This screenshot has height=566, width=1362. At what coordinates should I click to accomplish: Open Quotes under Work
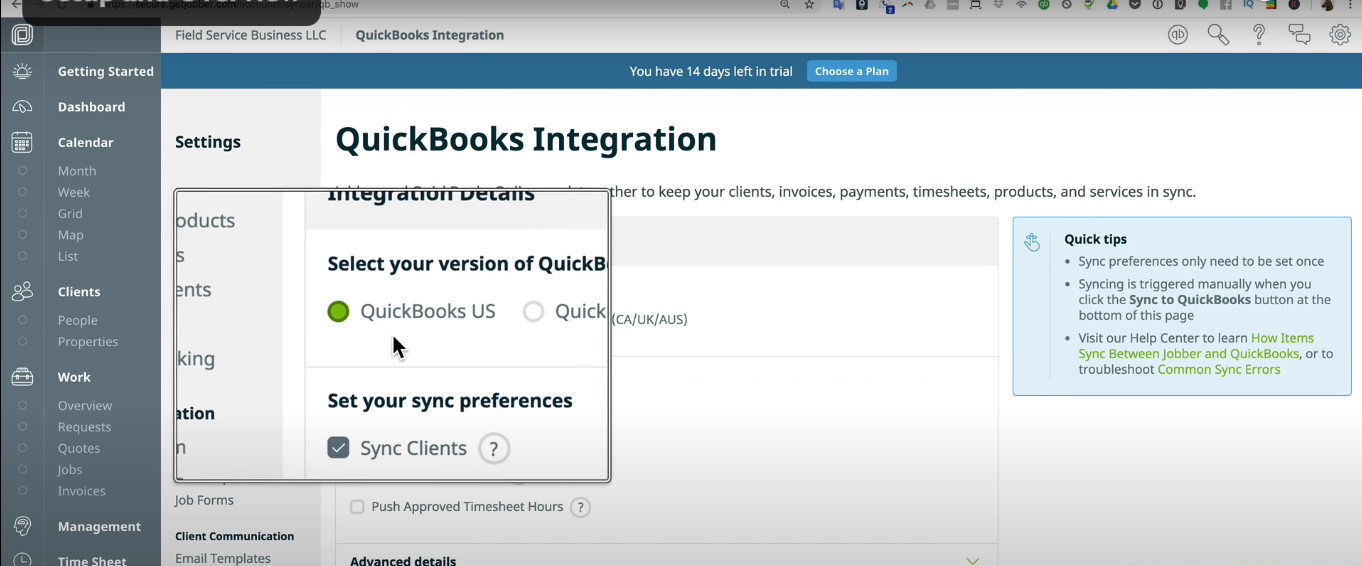(x=79, y=448)
